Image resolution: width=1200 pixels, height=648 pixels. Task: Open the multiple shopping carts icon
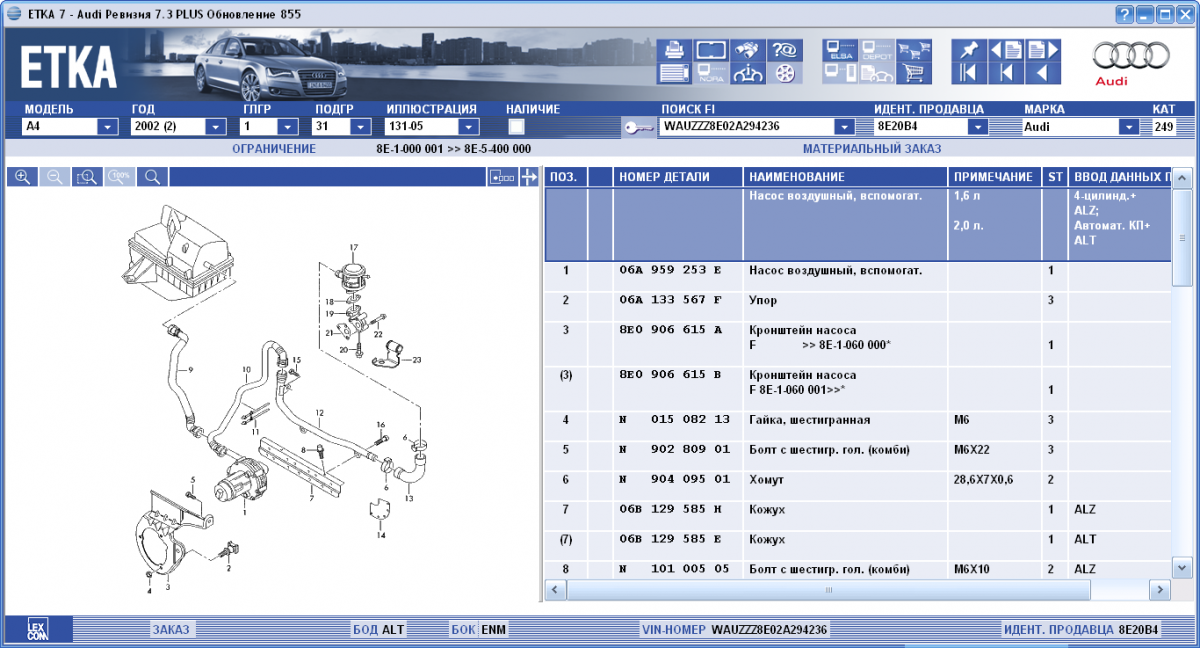(x=914, y=50)
